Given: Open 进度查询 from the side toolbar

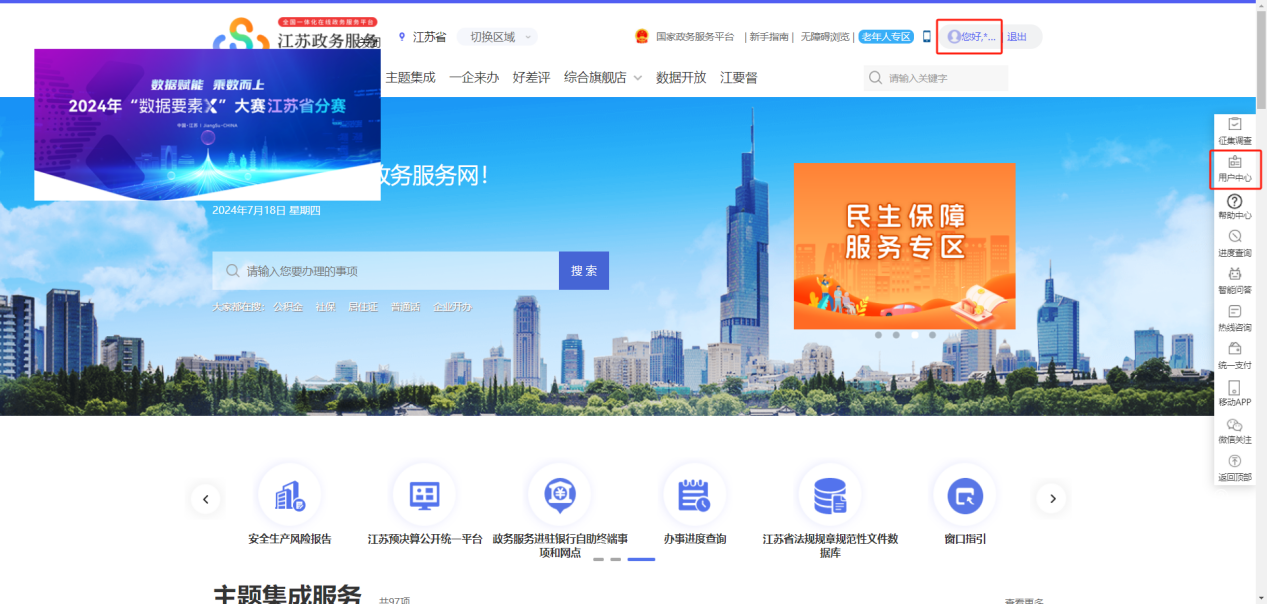Looking at the screenshot, I should 1235,238.
